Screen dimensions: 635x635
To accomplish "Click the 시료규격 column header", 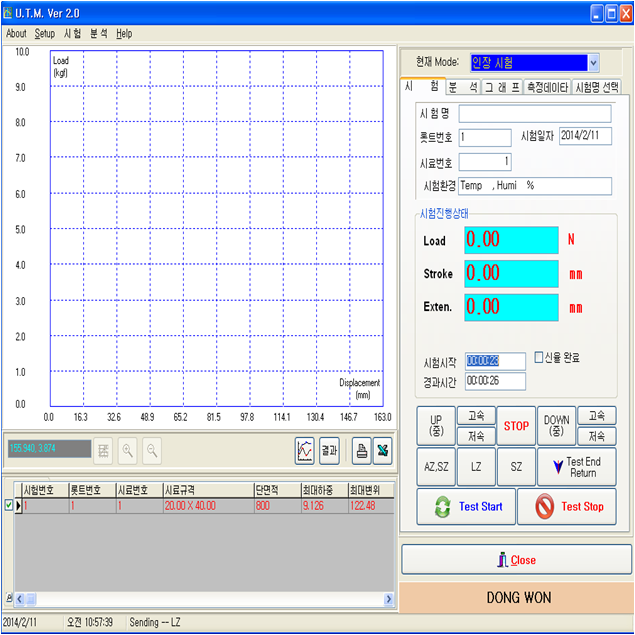I will 208,490.
